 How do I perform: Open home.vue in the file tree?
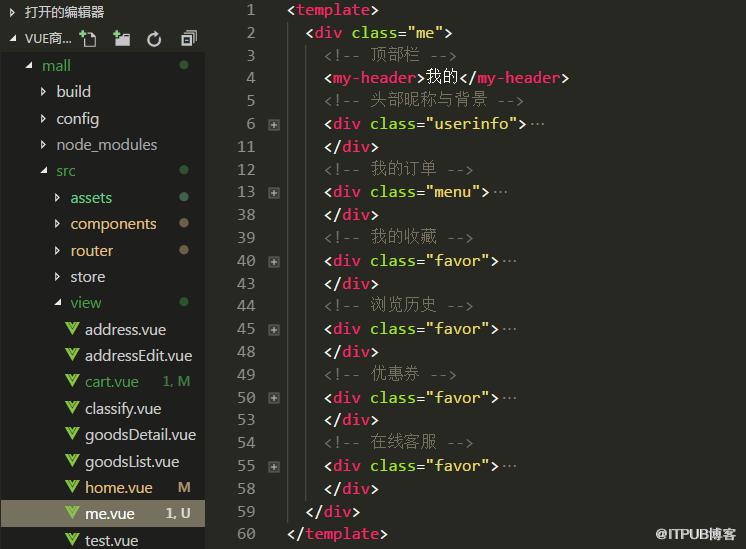point(118,488)
